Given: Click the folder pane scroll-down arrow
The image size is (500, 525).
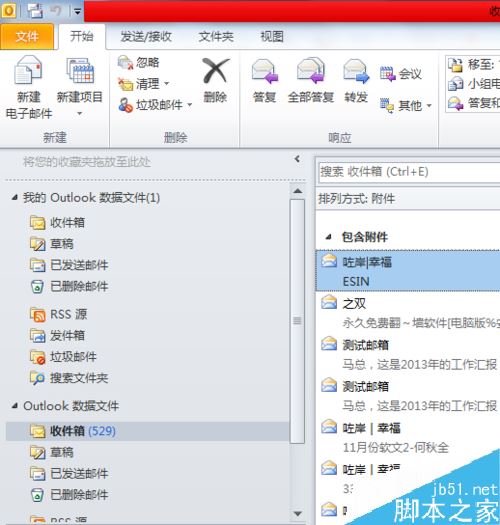Looking at the screenshot, I should [297, 513].
